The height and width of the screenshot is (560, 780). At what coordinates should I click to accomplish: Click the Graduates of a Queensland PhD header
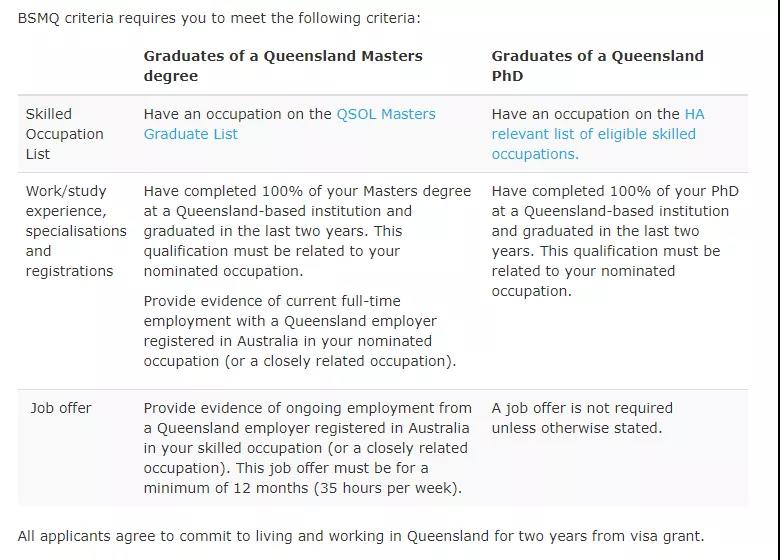597,66
